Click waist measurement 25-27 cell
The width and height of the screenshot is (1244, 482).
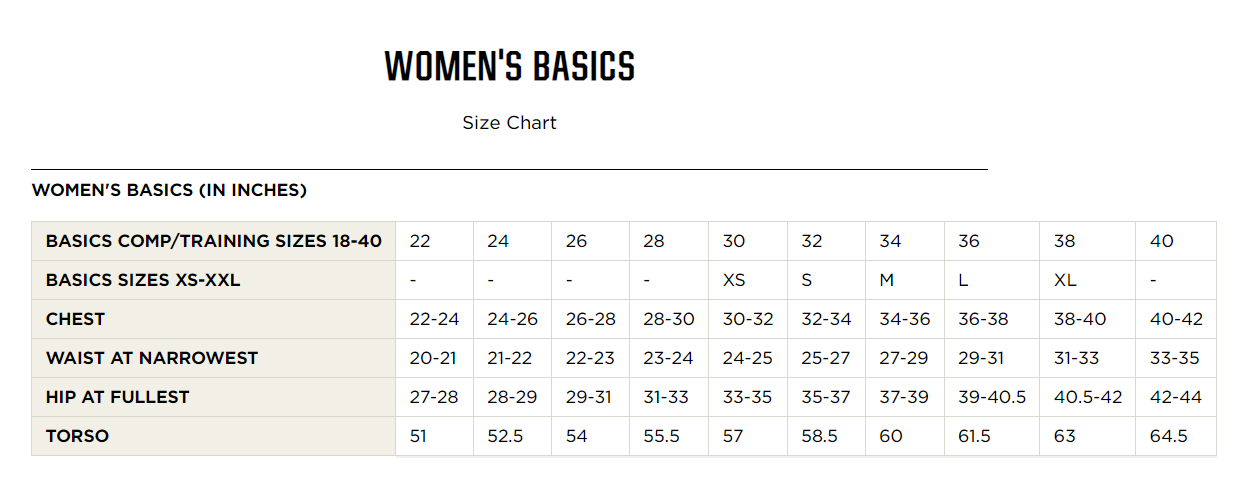click(827, 358)
